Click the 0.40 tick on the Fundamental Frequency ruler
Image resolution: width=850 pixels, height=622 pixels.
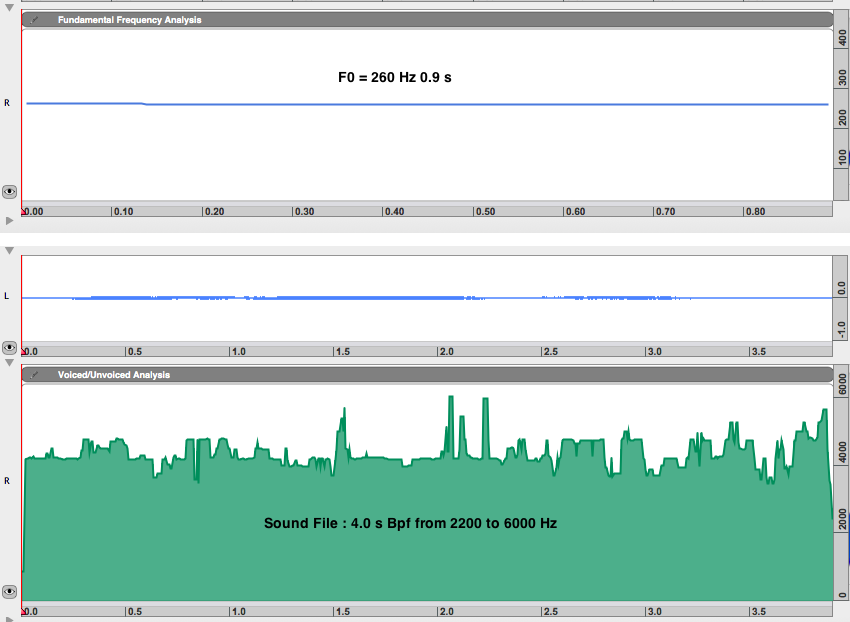(x=394, y=211)
